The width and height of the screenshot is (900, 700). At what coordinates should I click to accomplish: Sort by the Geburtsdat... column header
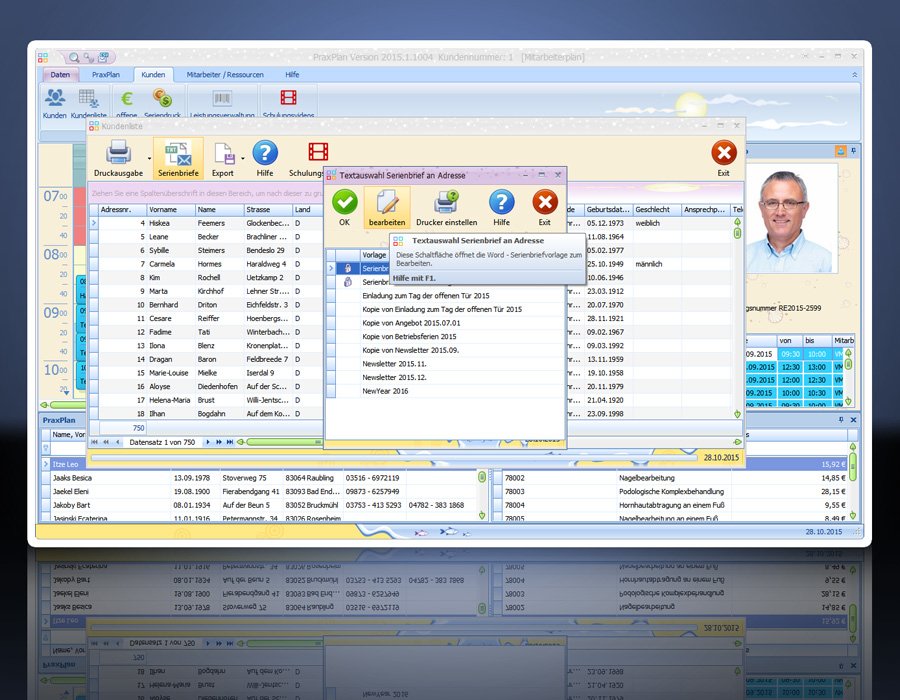click(x=608, y=209)
